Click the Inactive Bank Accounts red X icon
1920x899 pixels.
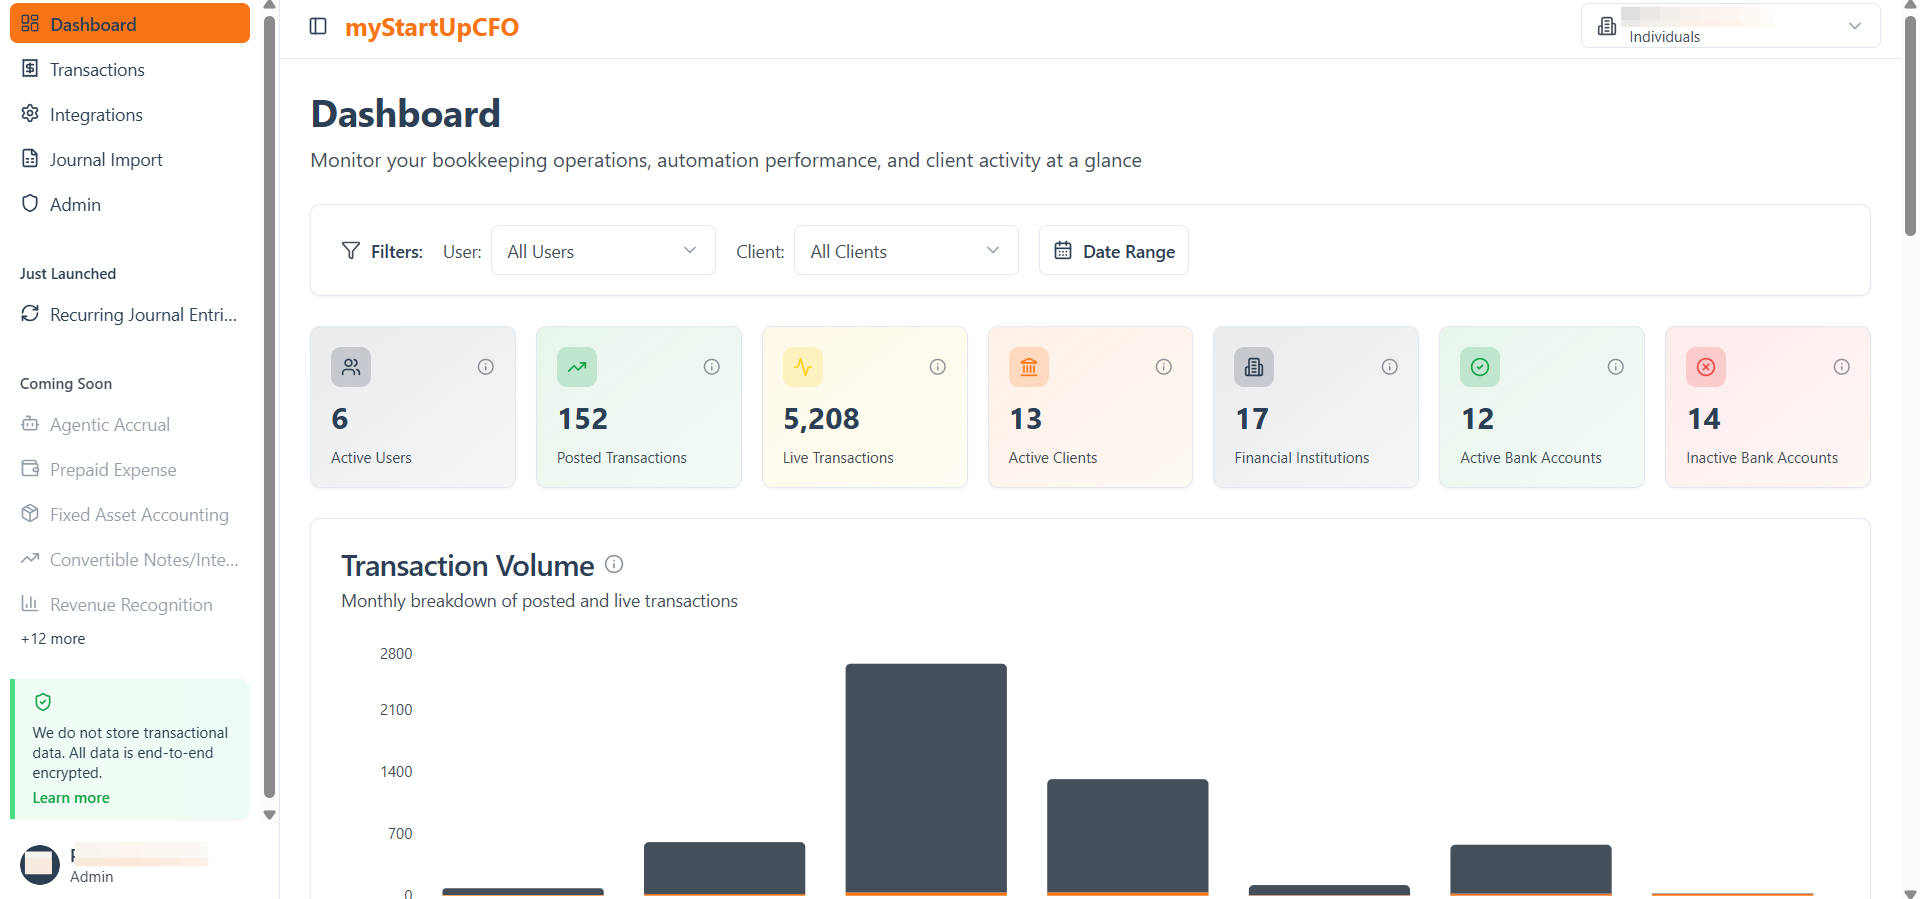pyautogui.click(x=1706, y=367)
